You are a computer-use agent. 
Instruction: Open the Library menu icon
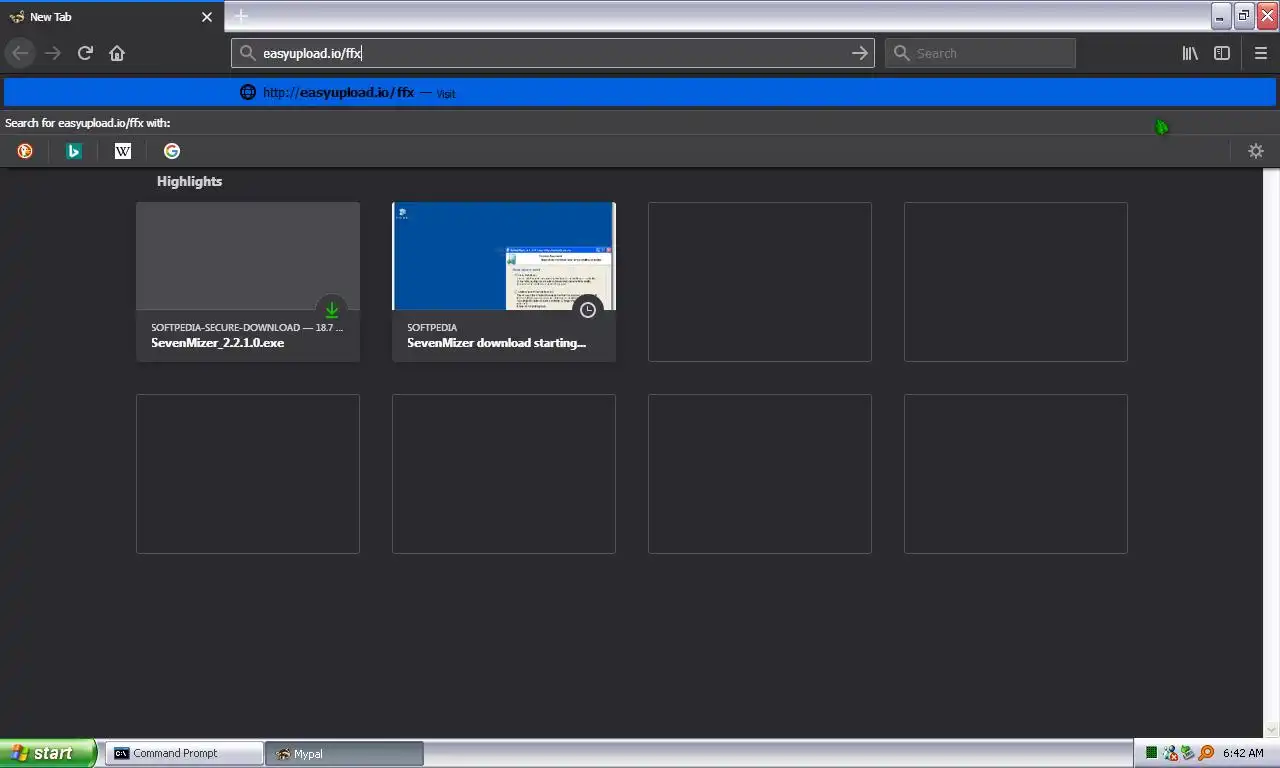pos(1190,53)
